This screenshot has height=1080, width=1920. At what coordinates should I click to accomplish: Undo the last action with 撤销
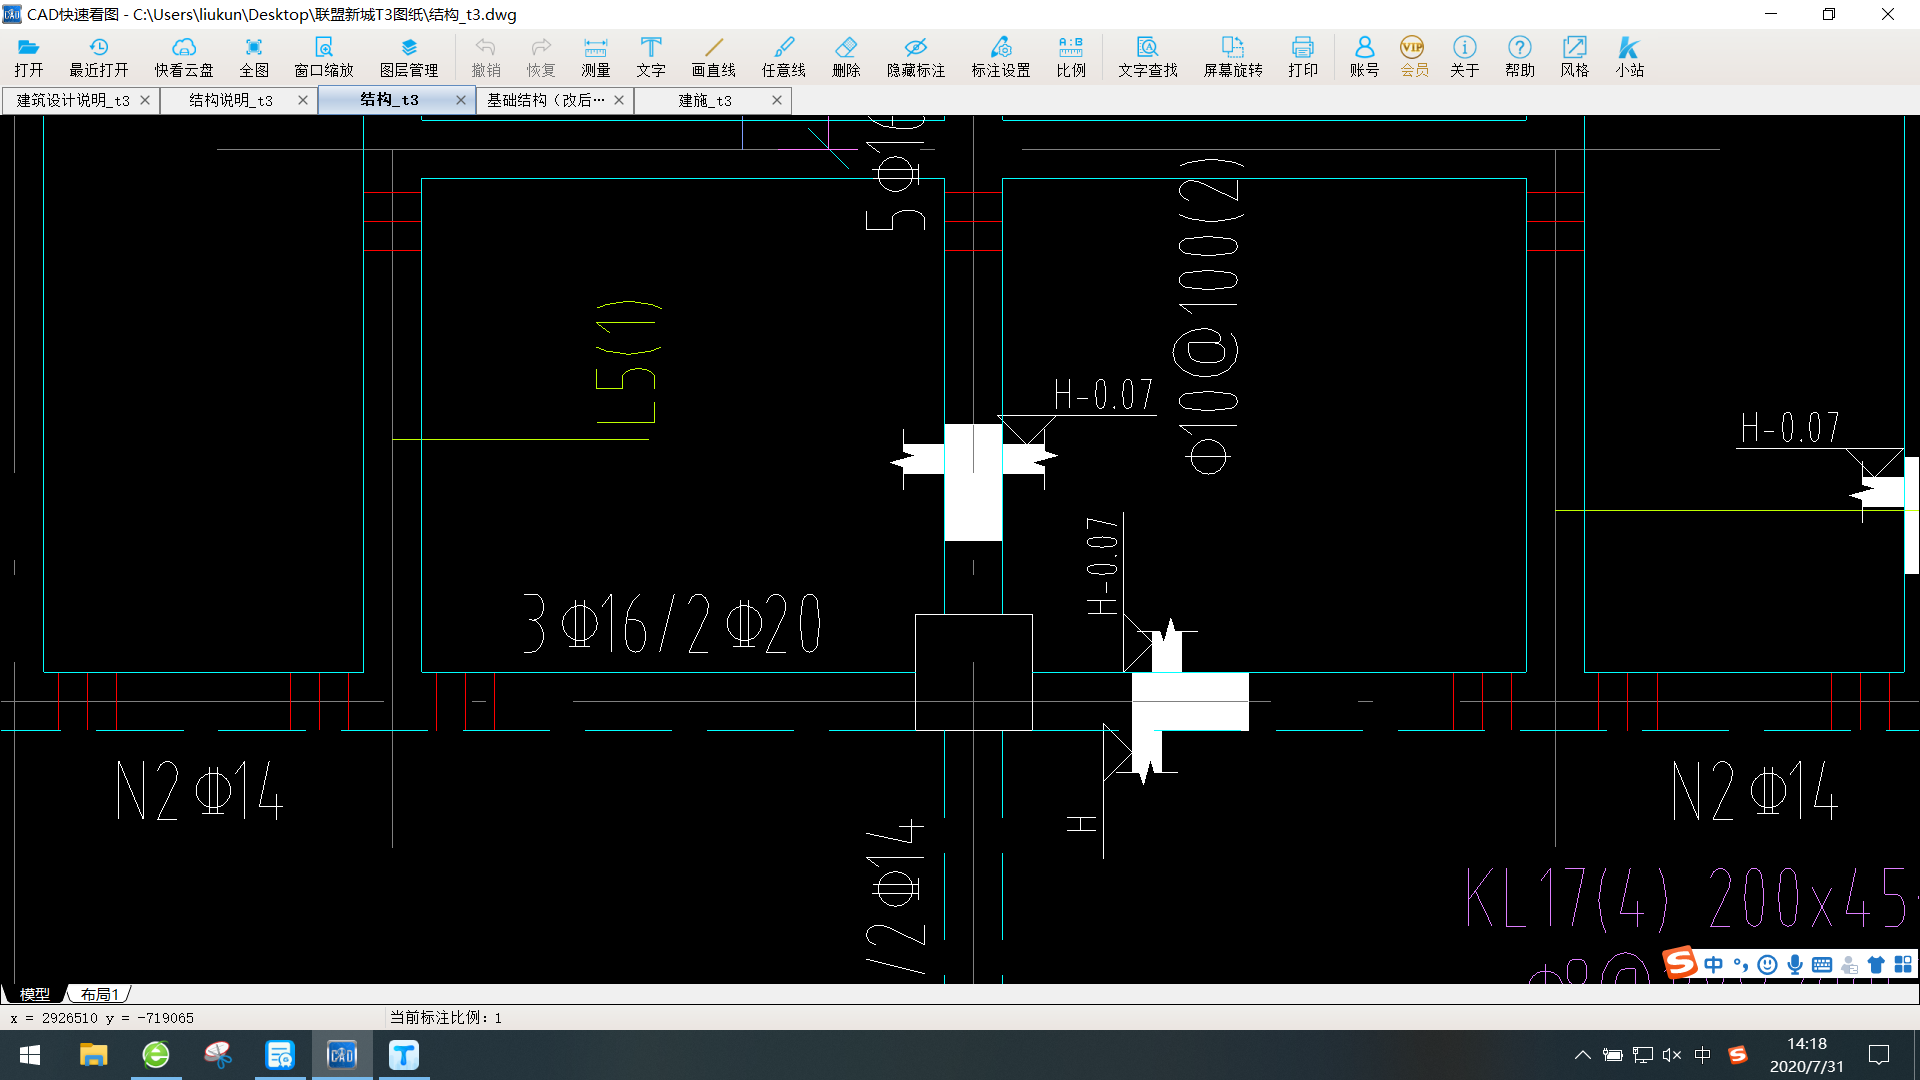pyautogui.click(x=486, y=57)
